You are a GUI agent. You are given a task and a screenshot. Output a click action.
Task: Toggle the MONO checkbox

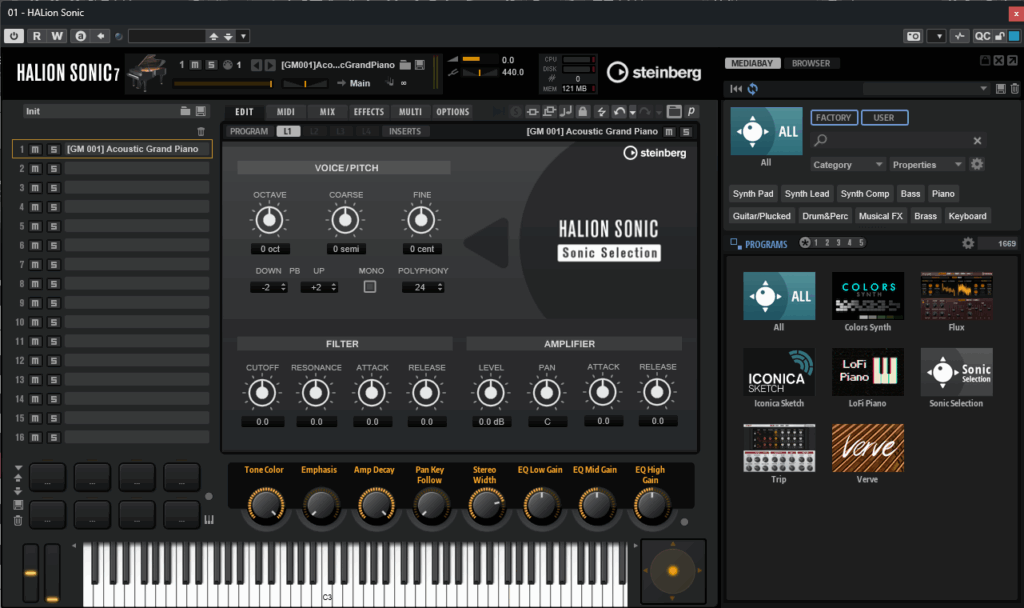(x=370, y=287)
